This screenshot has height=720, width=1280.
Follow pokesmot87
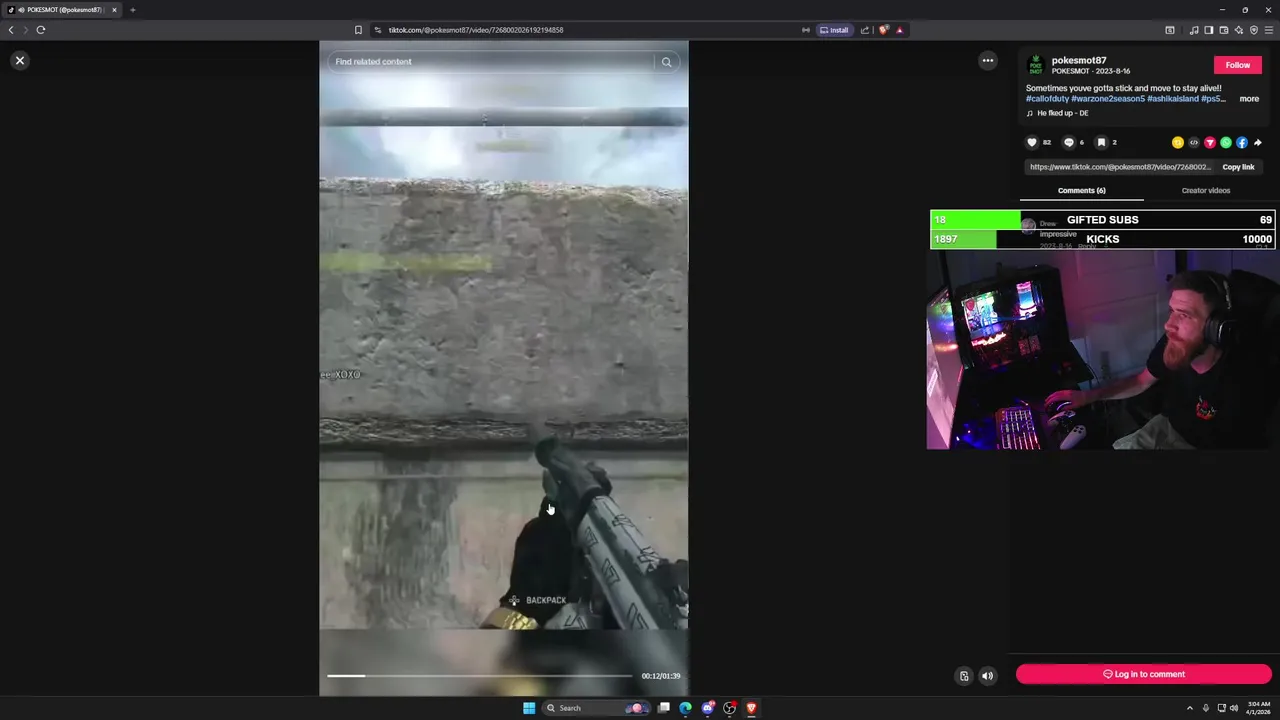tap(1237, 65)
